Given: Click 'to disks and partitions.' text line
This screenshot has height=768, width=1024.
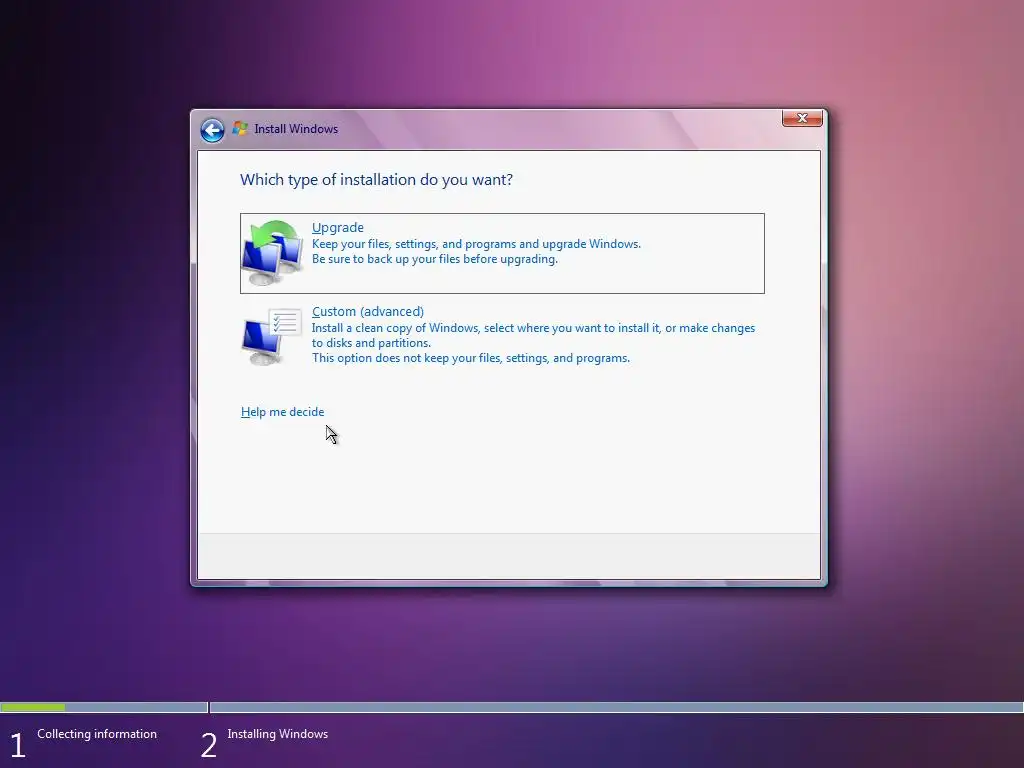Looking at the screenshot, I should [x=371, y=343].
